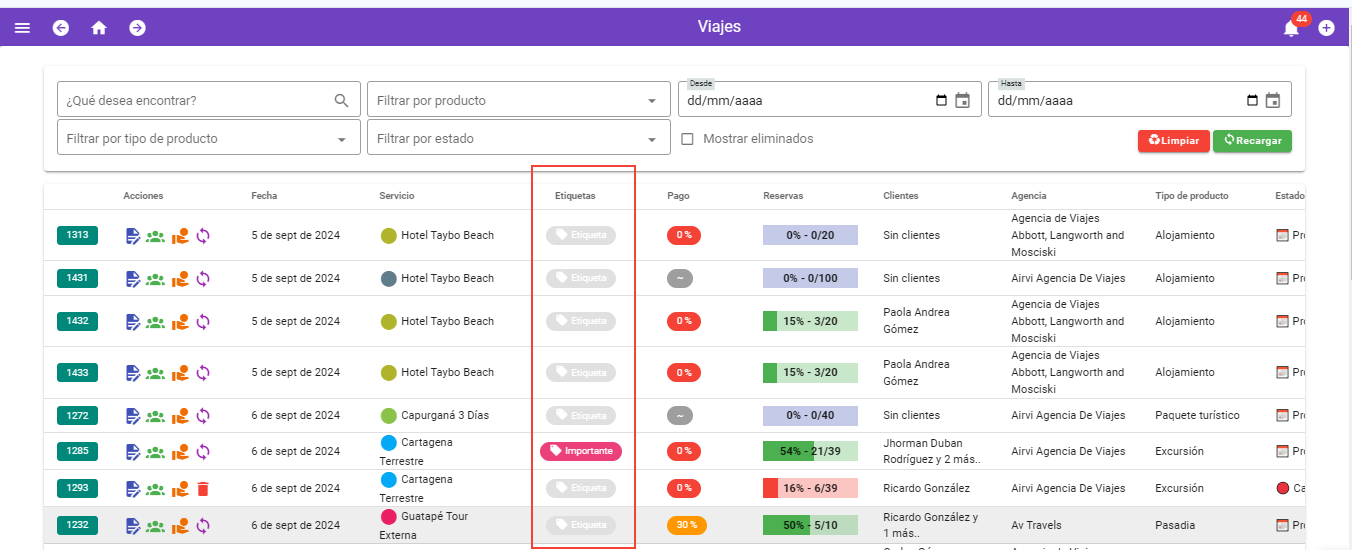Click the 54% - 21/39 reservations progress bar
1352x550 pixels.
tap(810, 452)
